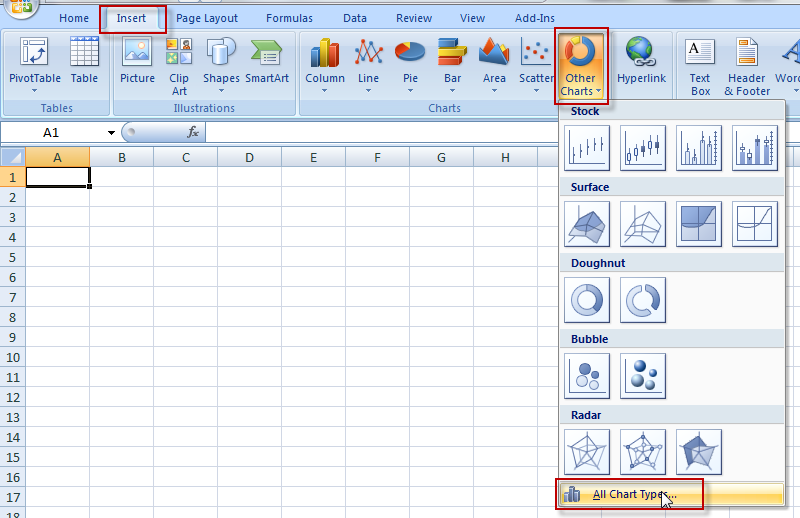
Task: Open the Area chart dropdown
Action: [494, 65]
